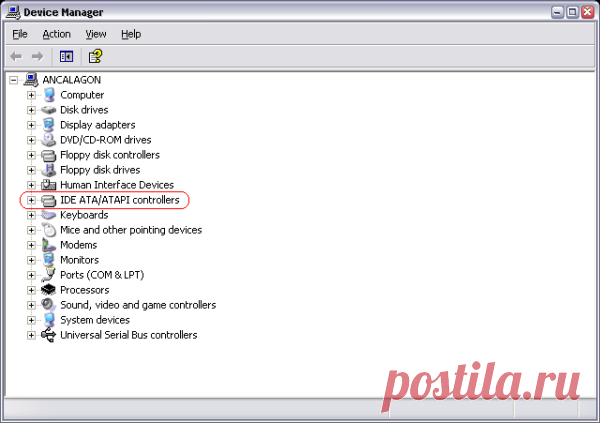
Task: Click the Floppy disk drives icon
Action: click(x=49, y=170)
